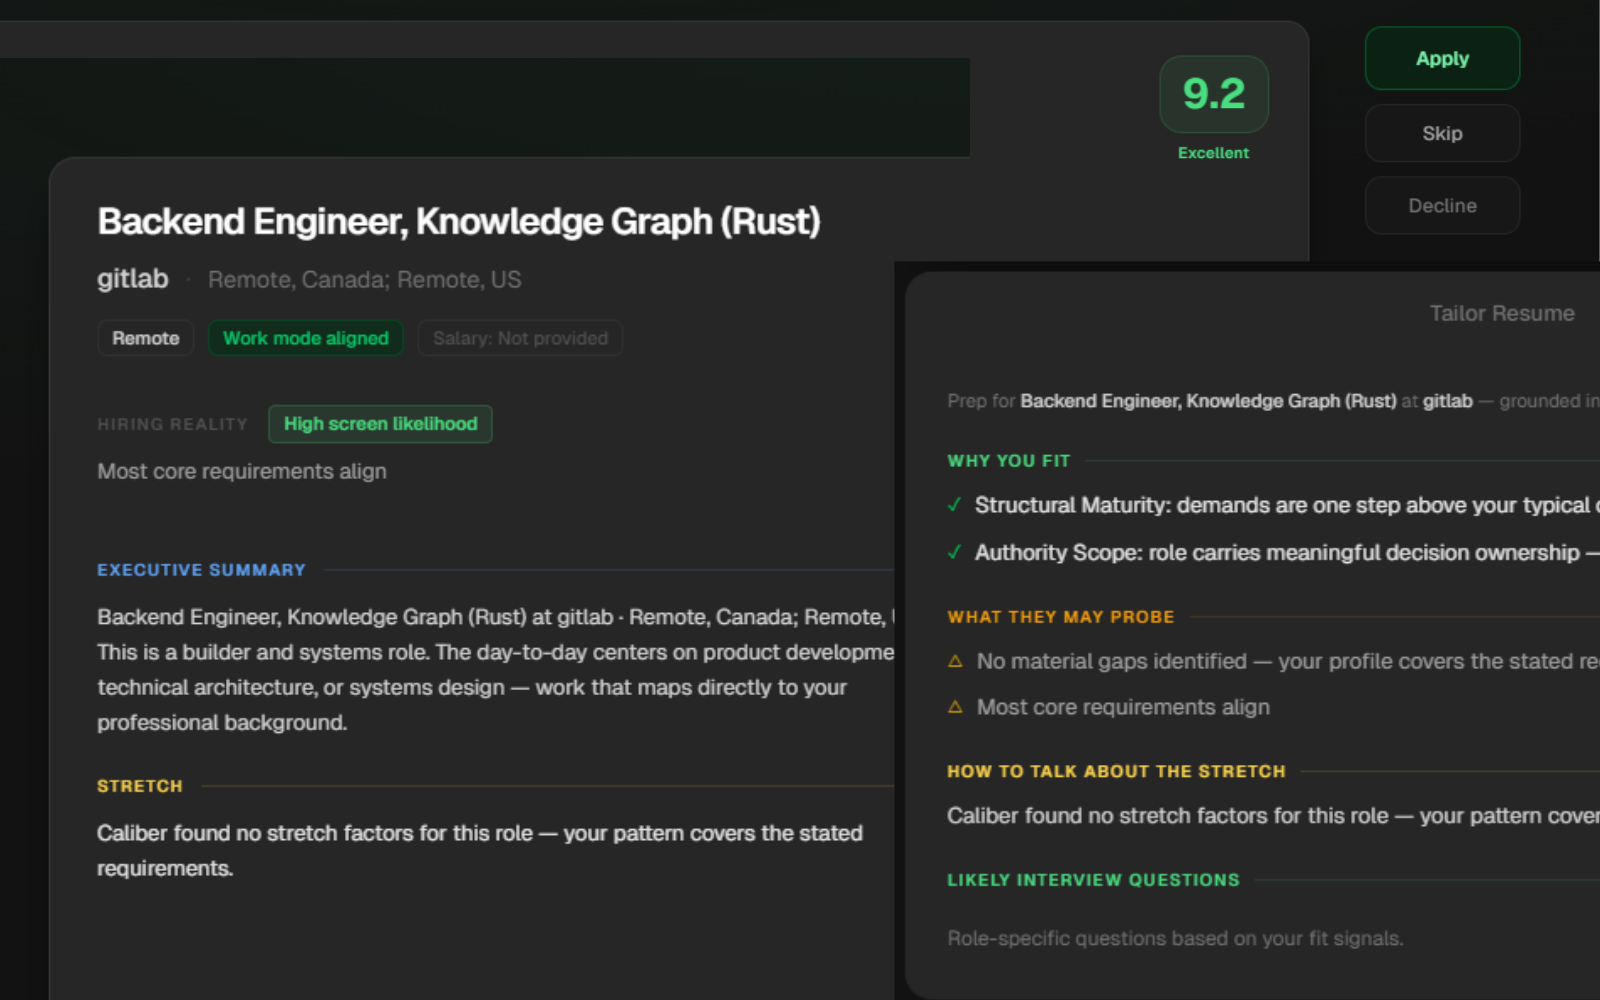Click the Backend Engineer job title heading
The width and height of the screenshot is (1600, 1000).
(x=458, y=222)
